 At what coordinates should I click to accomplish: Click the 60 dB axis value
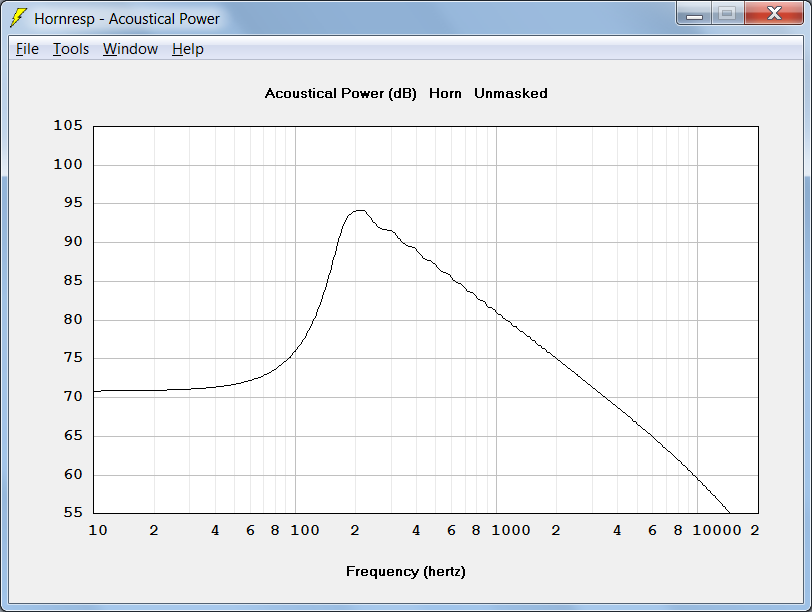click(x=73, y=474)
